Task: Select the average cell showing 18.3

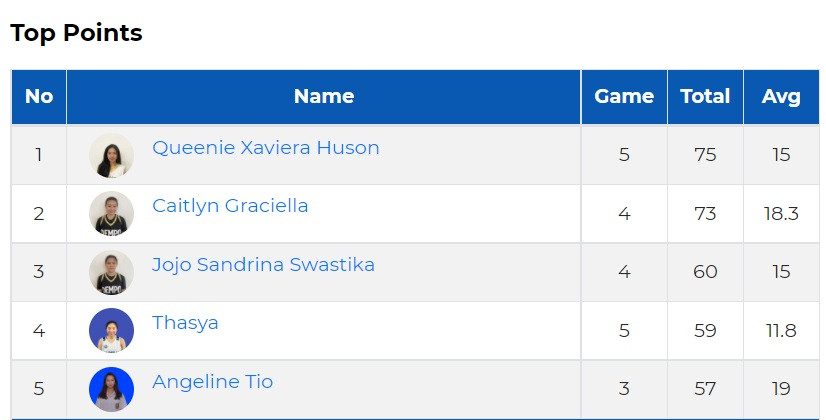Action: (x=781, y=213)
